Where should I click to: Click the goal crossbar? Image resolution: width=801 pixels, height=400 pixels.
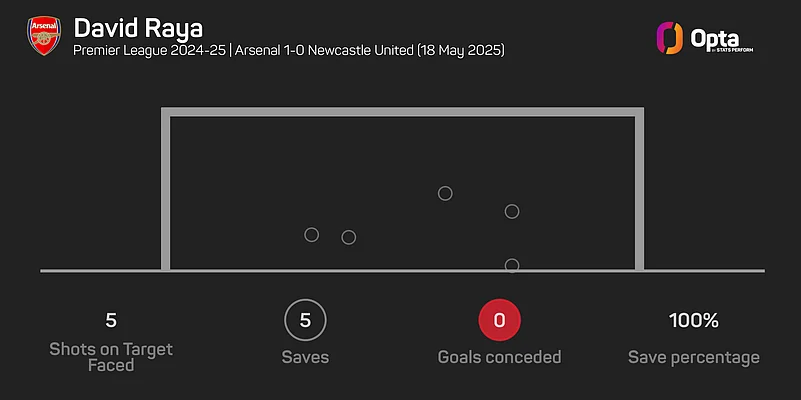[x=402, y=113]
